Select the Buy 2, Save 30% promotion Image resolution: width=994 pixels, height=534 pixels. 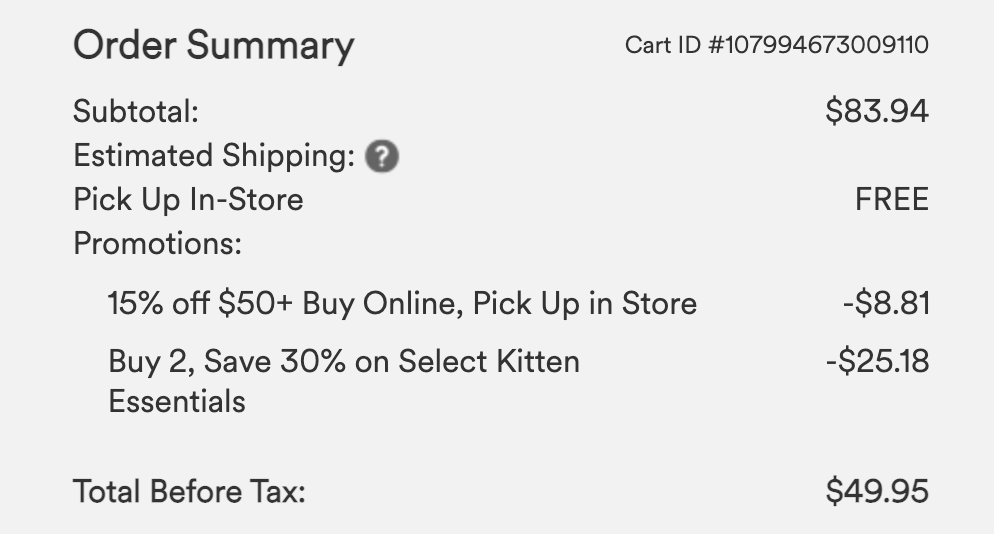click(344, 381)
